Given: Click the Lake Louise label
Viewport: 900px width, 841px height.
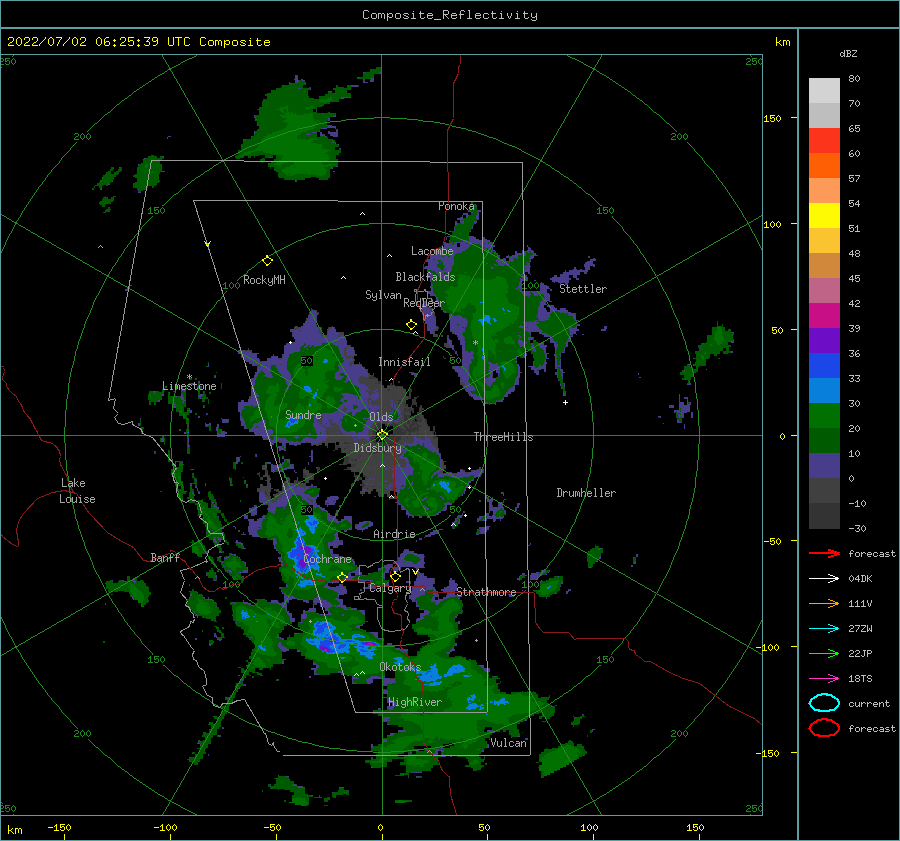Looking at the screenshot, I should coord(77,491).
